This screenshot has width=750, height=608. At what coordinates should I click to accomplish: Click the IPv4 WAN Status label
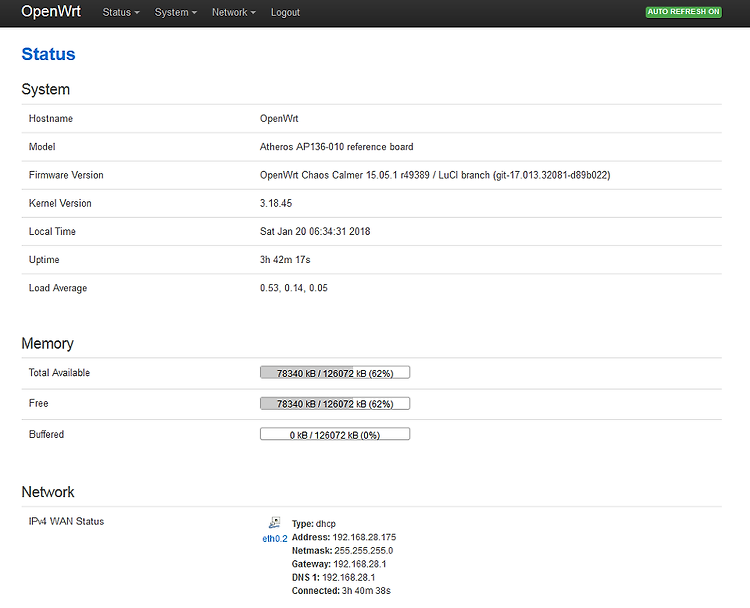coord(66,521)
